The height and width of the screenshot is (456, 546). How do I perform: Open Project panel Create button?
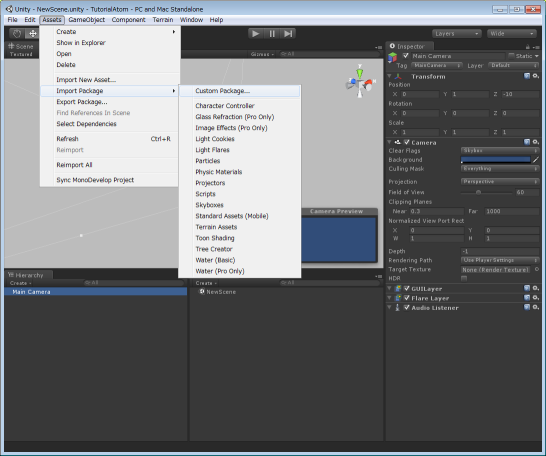point(206,283)
